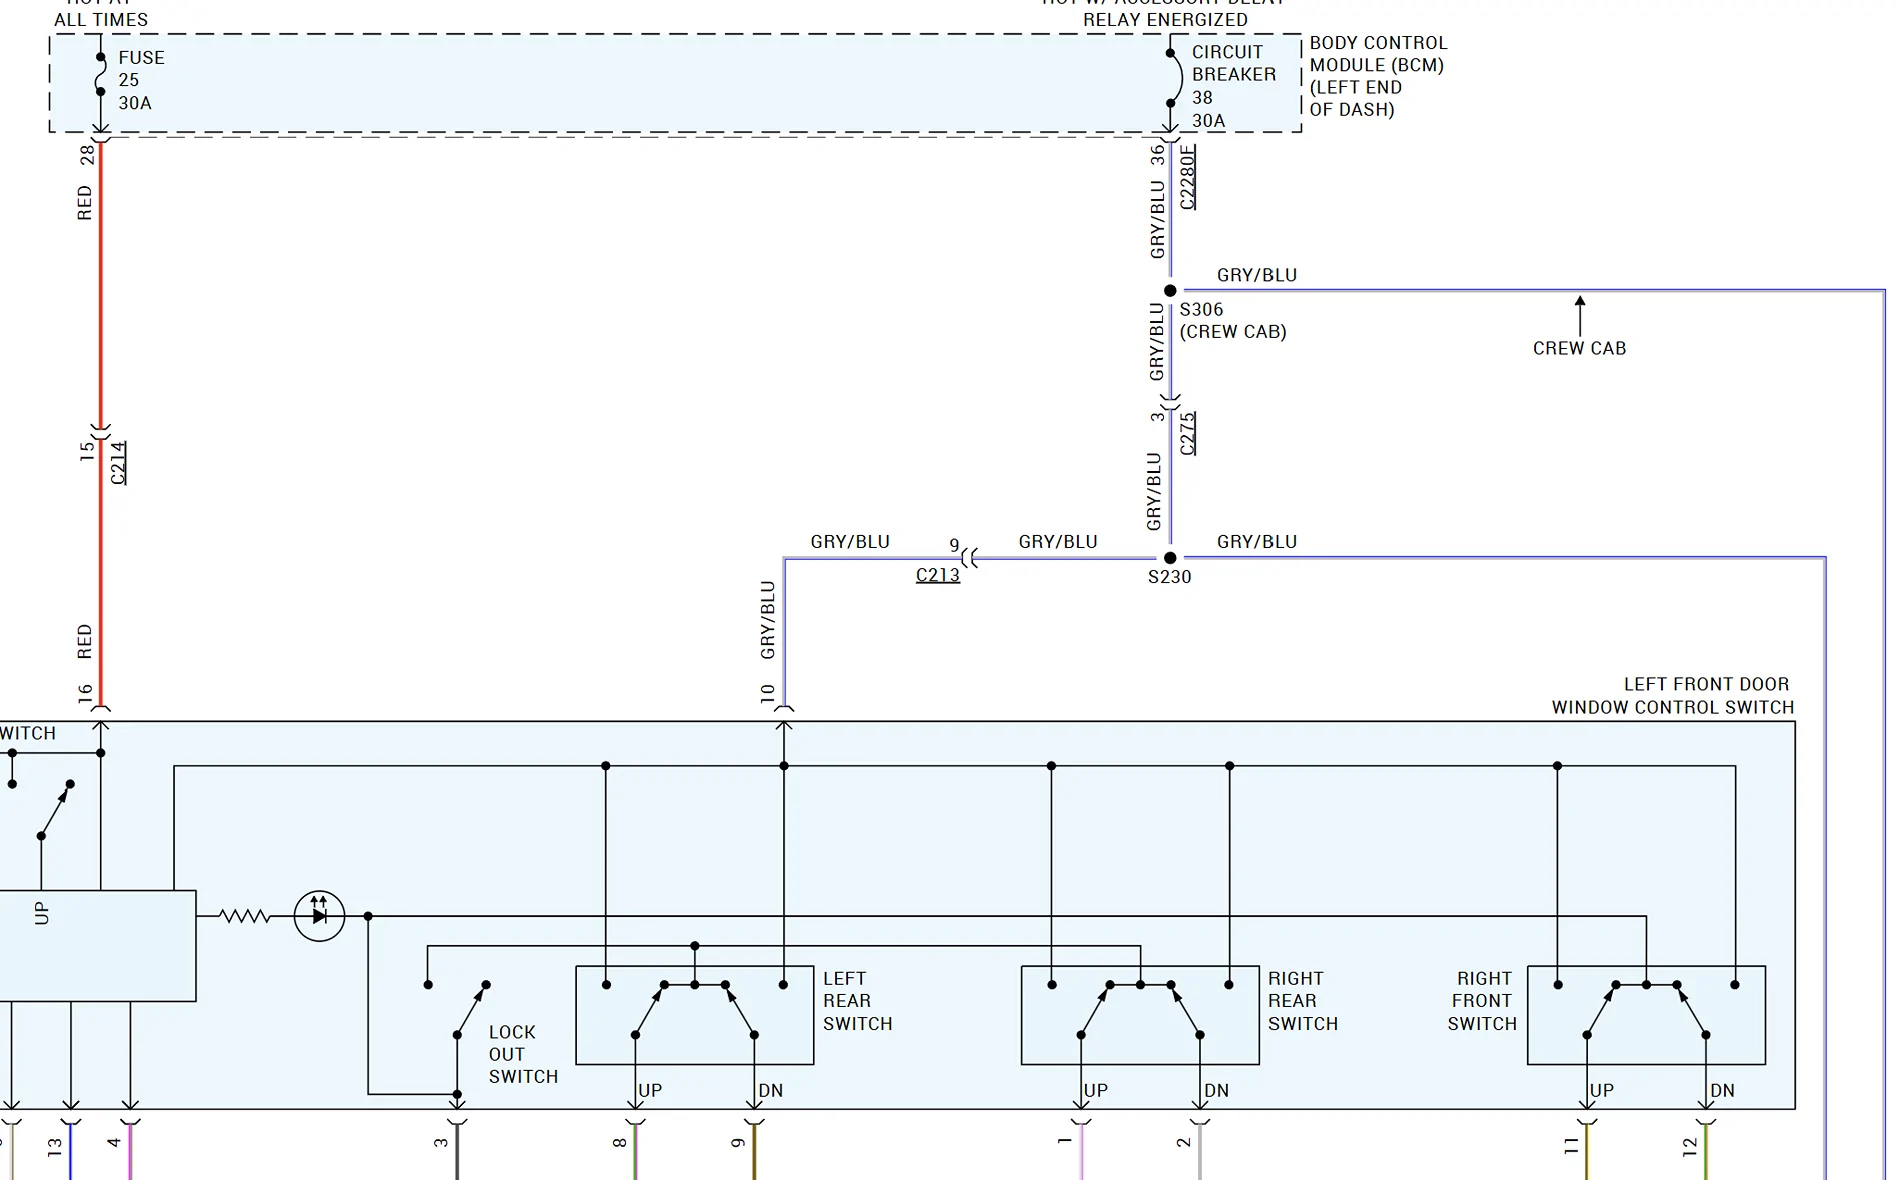This screenshot has width=1900, height=1180.
Task: Select the Circuit Breaker 38 symbol
Action: (1172, 78)
